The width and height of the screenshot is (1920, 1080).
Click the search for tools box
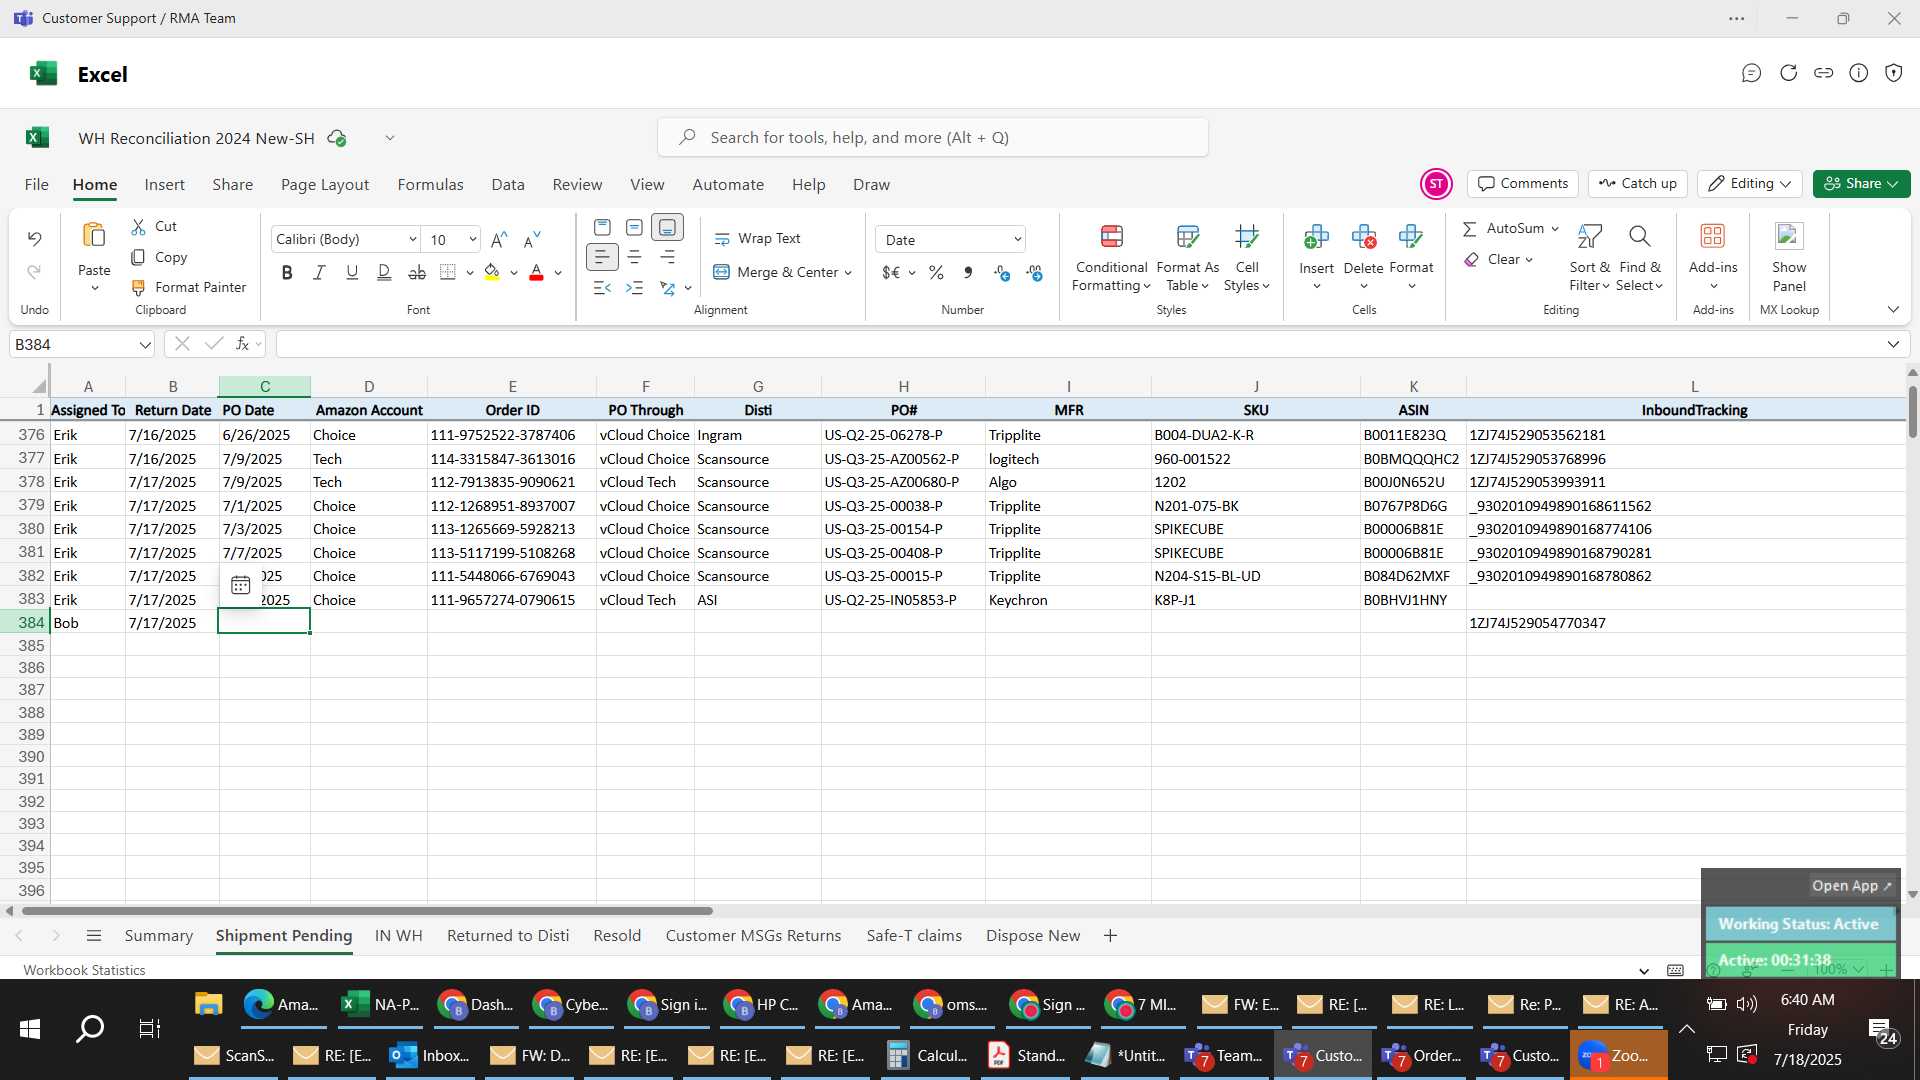coord(932,138)
